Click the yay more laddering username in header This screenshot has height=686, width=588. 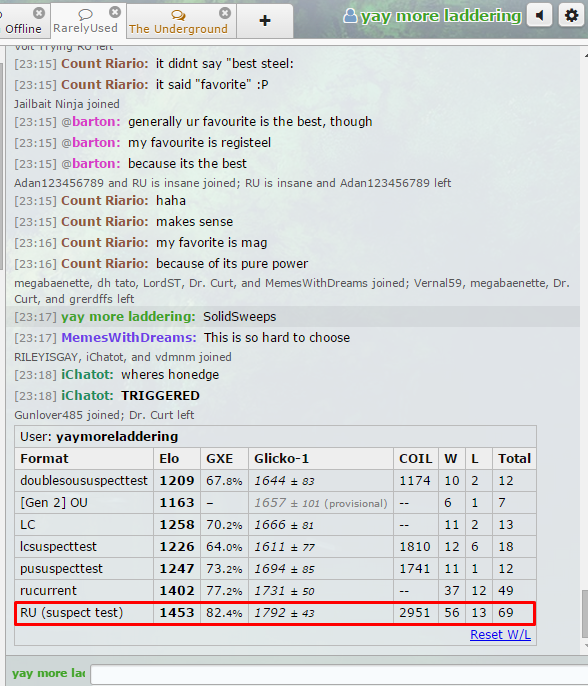pyautogui.click(x=441, y=16)
